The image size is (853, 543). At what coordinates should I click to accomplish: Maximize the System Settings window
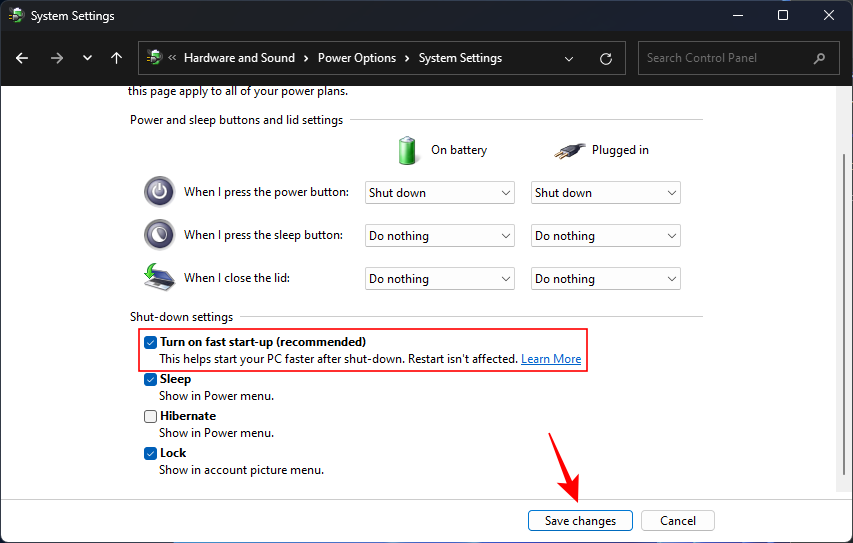783,15
